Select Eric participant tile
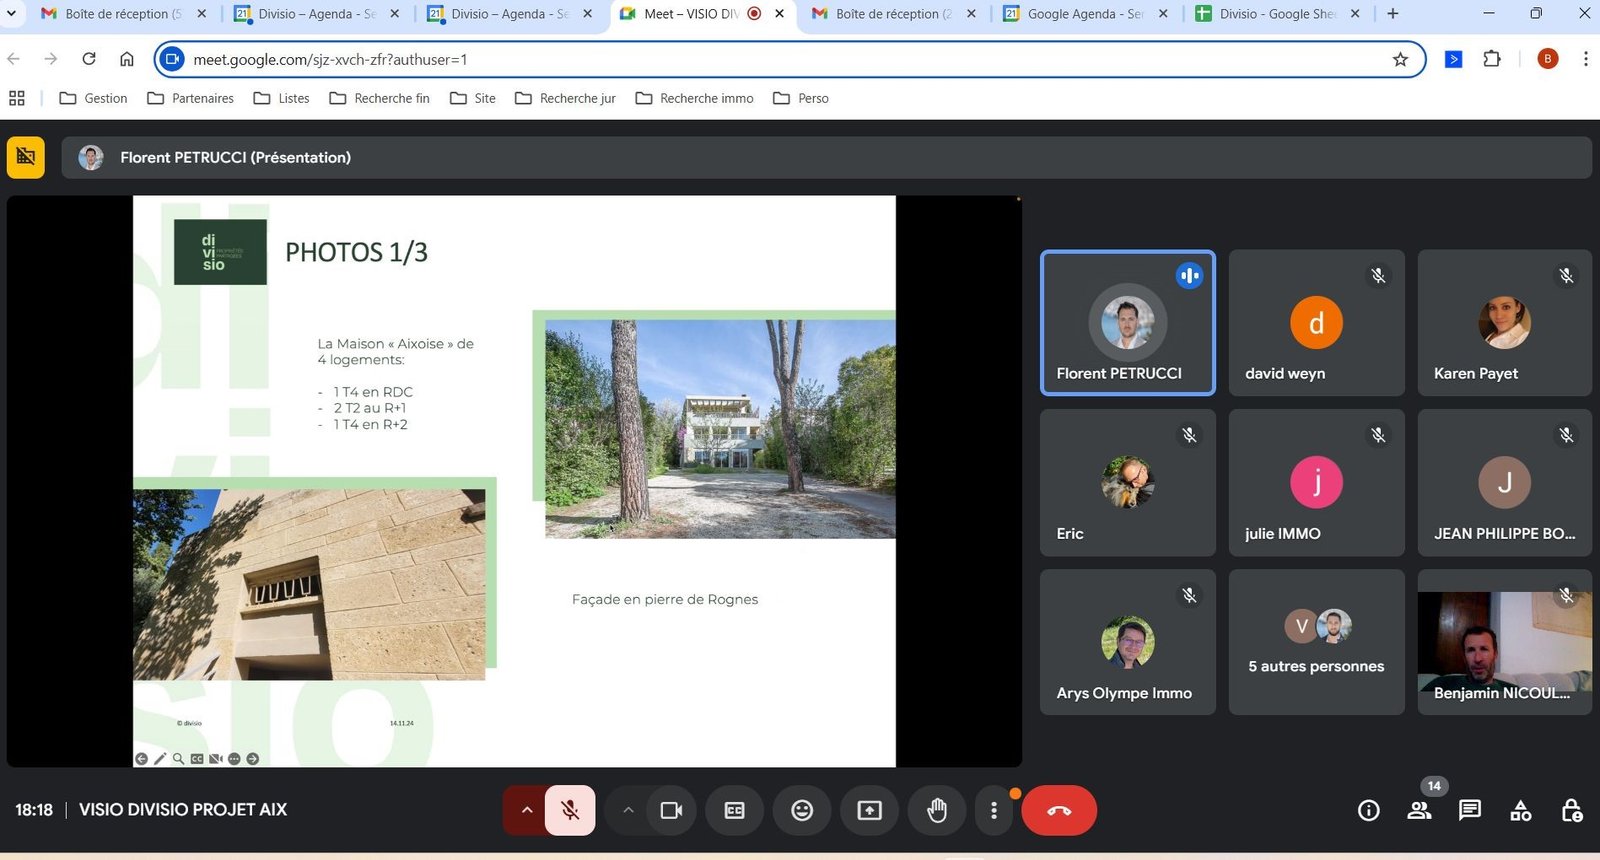 (x=1127, y=482)
